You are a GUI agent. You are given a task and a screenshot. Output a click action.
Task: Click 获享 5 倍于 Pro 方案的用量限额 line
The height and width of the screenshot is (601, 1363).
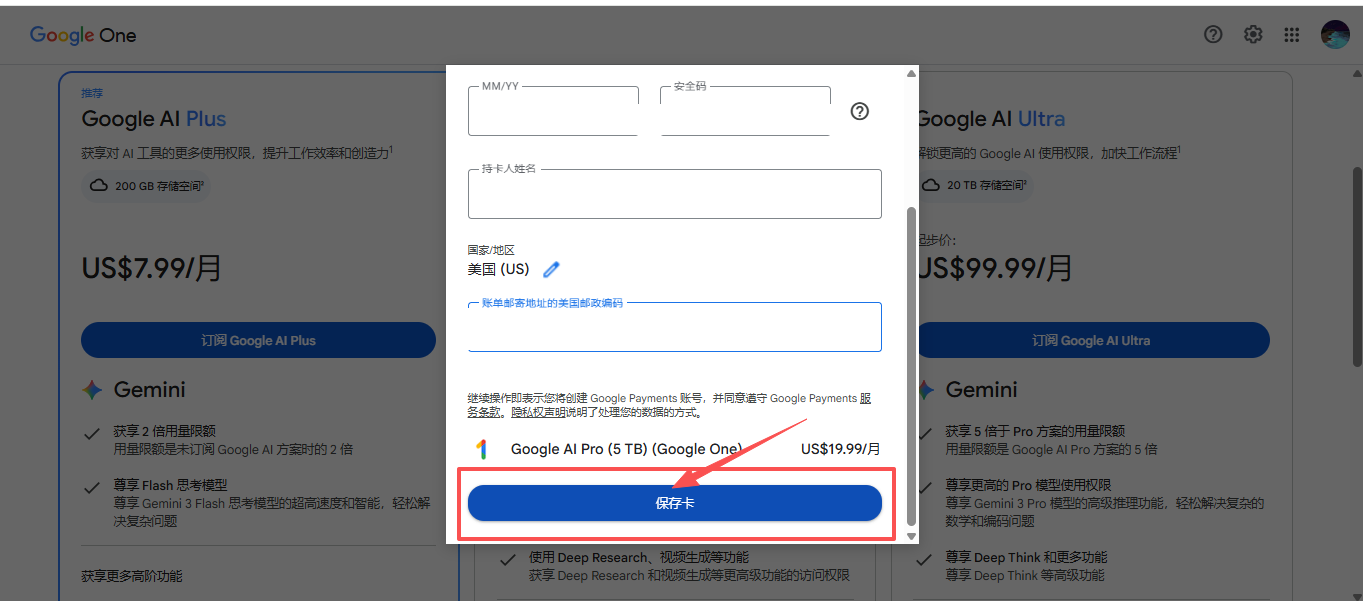[1035, 431]
